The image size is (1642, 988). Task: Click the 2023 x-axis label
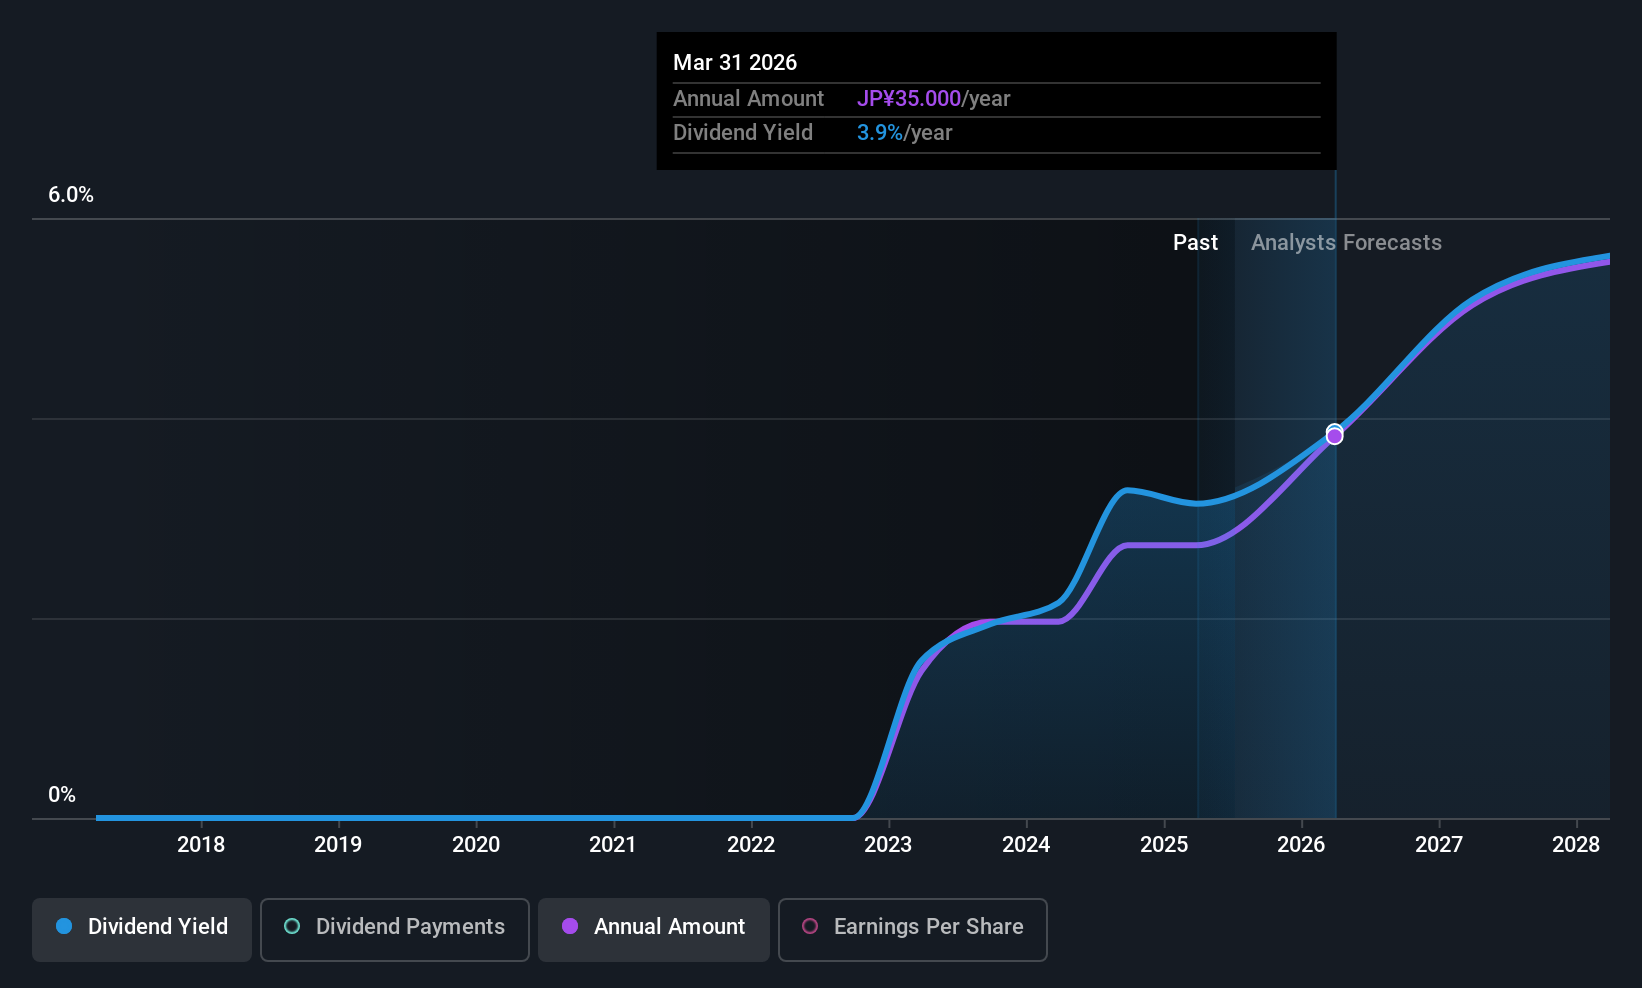coord(888,845)
